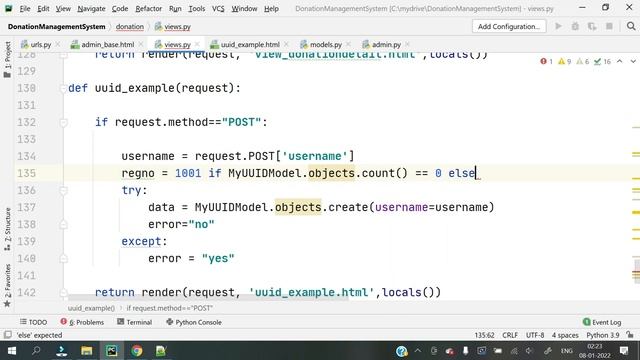Close the models.py tab
Image resolution: width=640 pixels, height=360 pixels.
(348, 44)
